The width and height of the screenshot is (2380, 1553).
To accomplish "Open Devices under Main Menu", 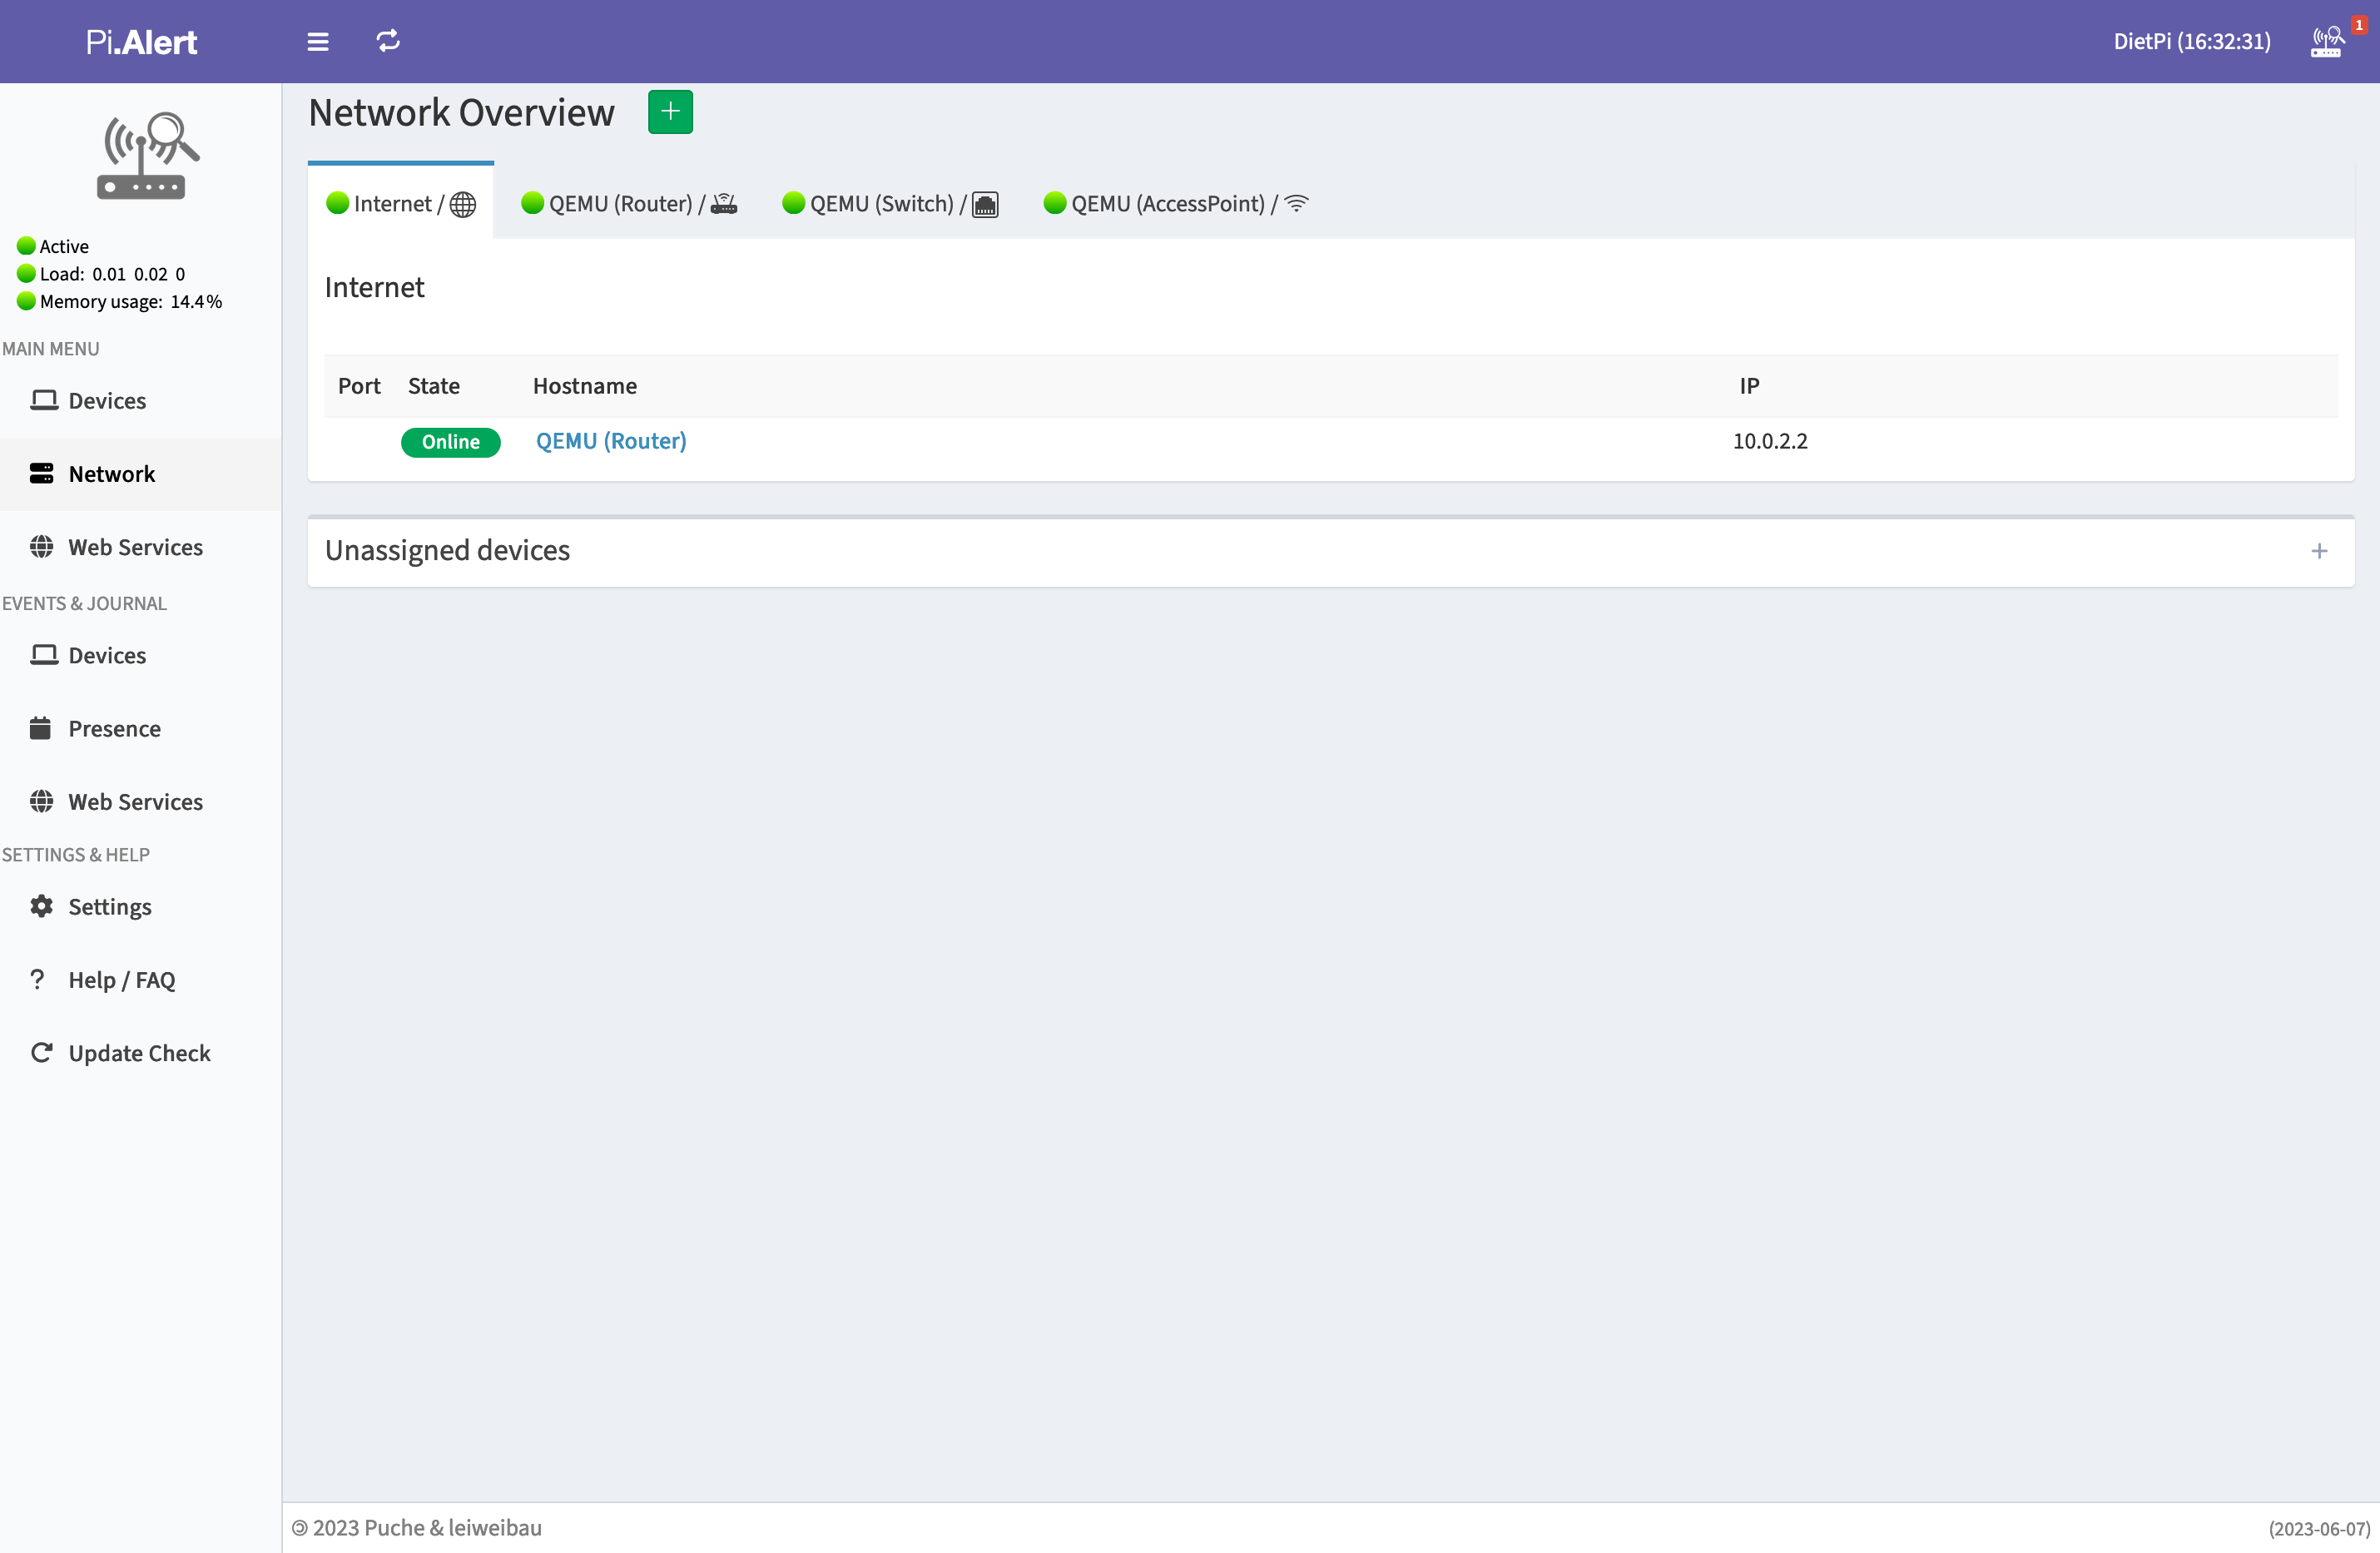I will click(107, 401).
